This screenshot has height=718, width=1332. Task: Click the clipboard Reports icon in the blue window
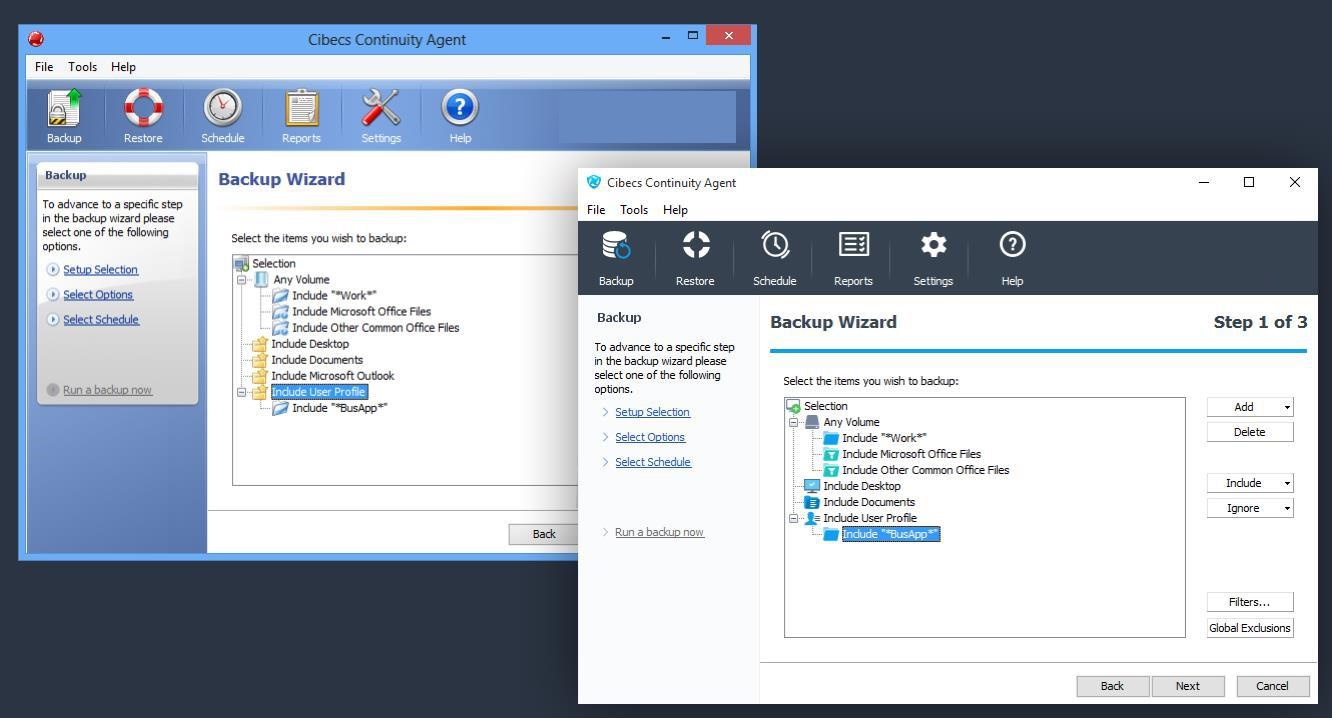301,108
